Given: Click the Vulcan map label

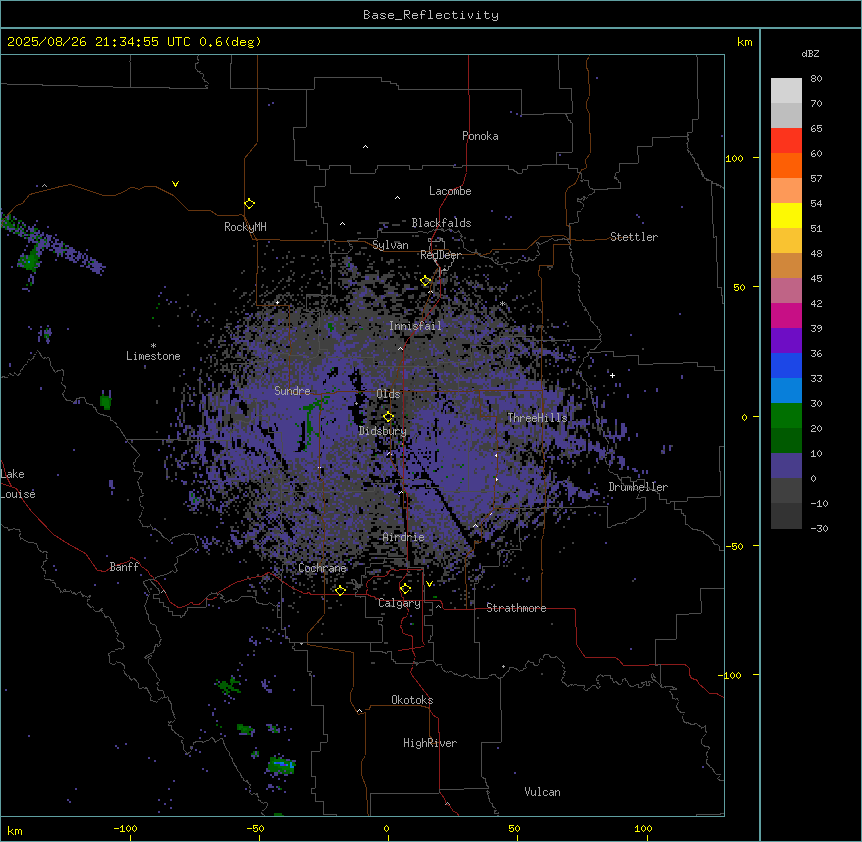Looking at the screenshot, I should 543,792.
